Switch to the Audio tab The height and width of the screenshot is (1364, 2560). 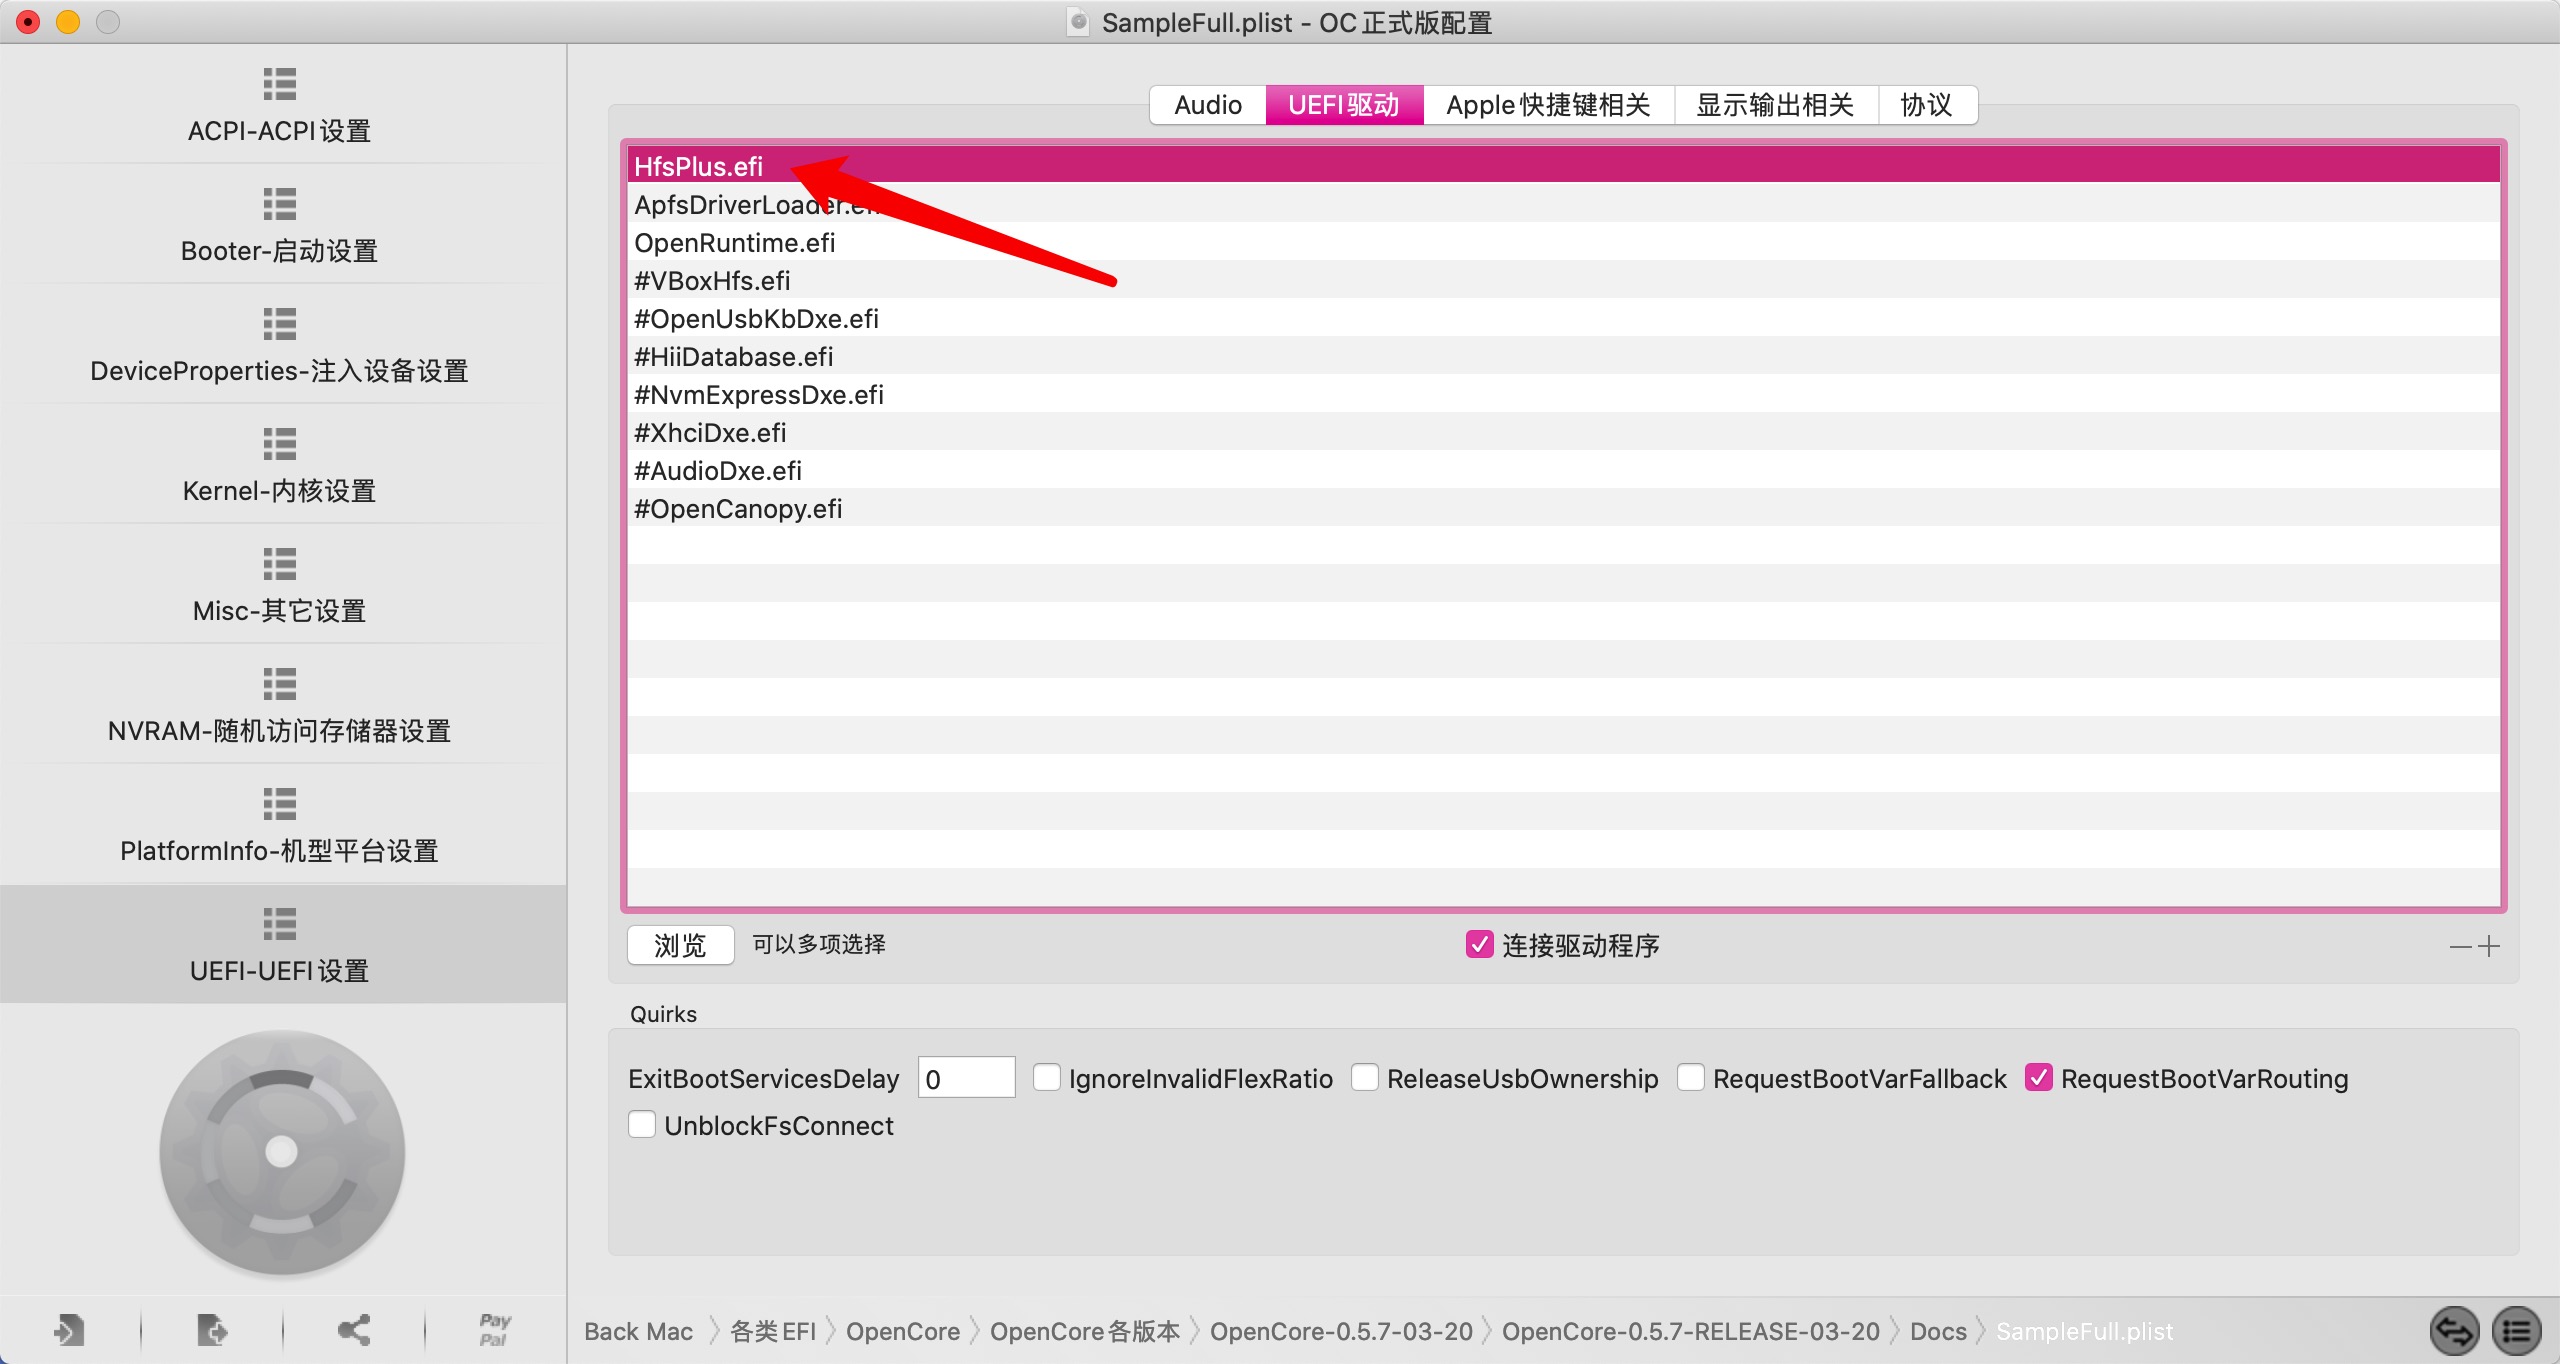(1208, 105)
